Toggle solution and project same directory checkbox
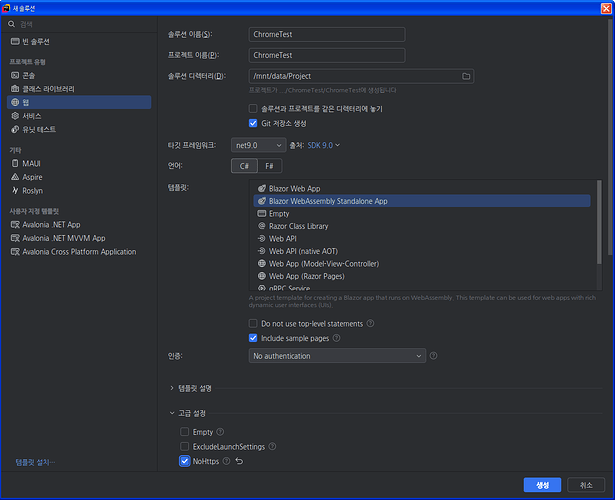 253,109
